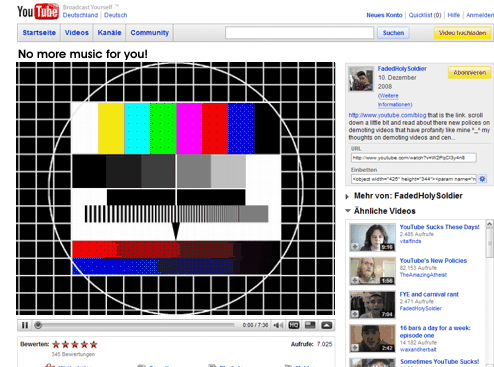Open 'YouTube's New Policies' thumbnail

pos(372,271)
